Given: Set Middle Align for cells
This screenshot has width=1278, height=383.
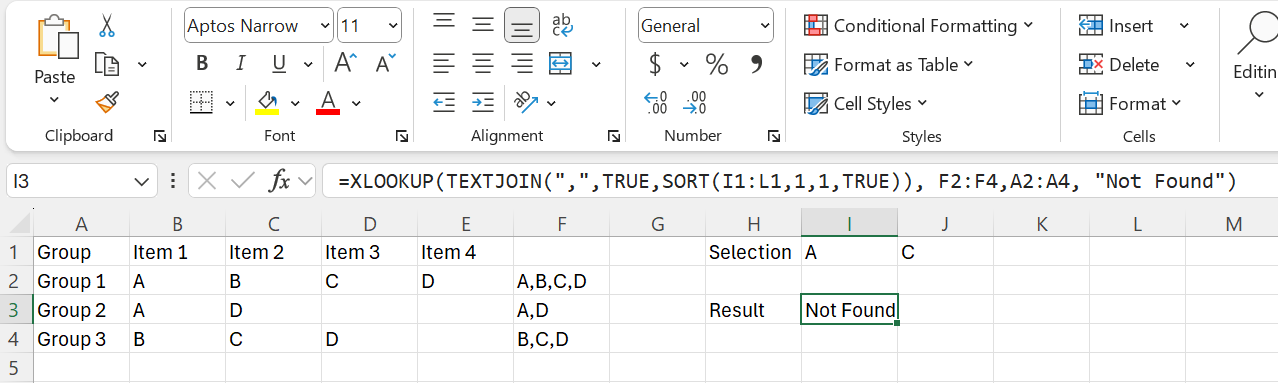Looking at the screenshot, I should click(x=483, y=25).
